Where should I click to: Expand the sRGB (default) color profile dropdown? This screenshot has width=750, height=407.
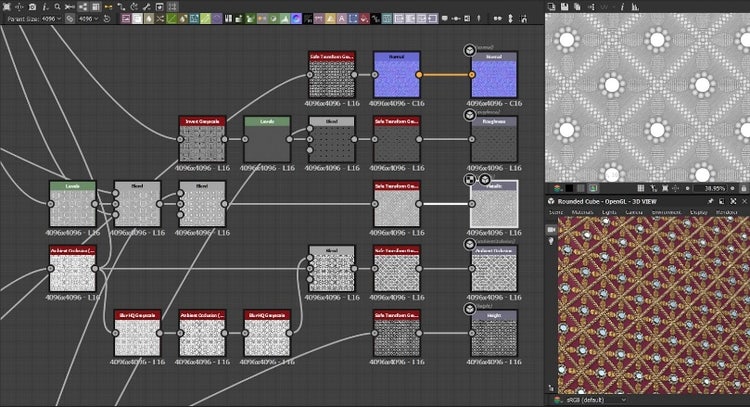coord(595,399)
